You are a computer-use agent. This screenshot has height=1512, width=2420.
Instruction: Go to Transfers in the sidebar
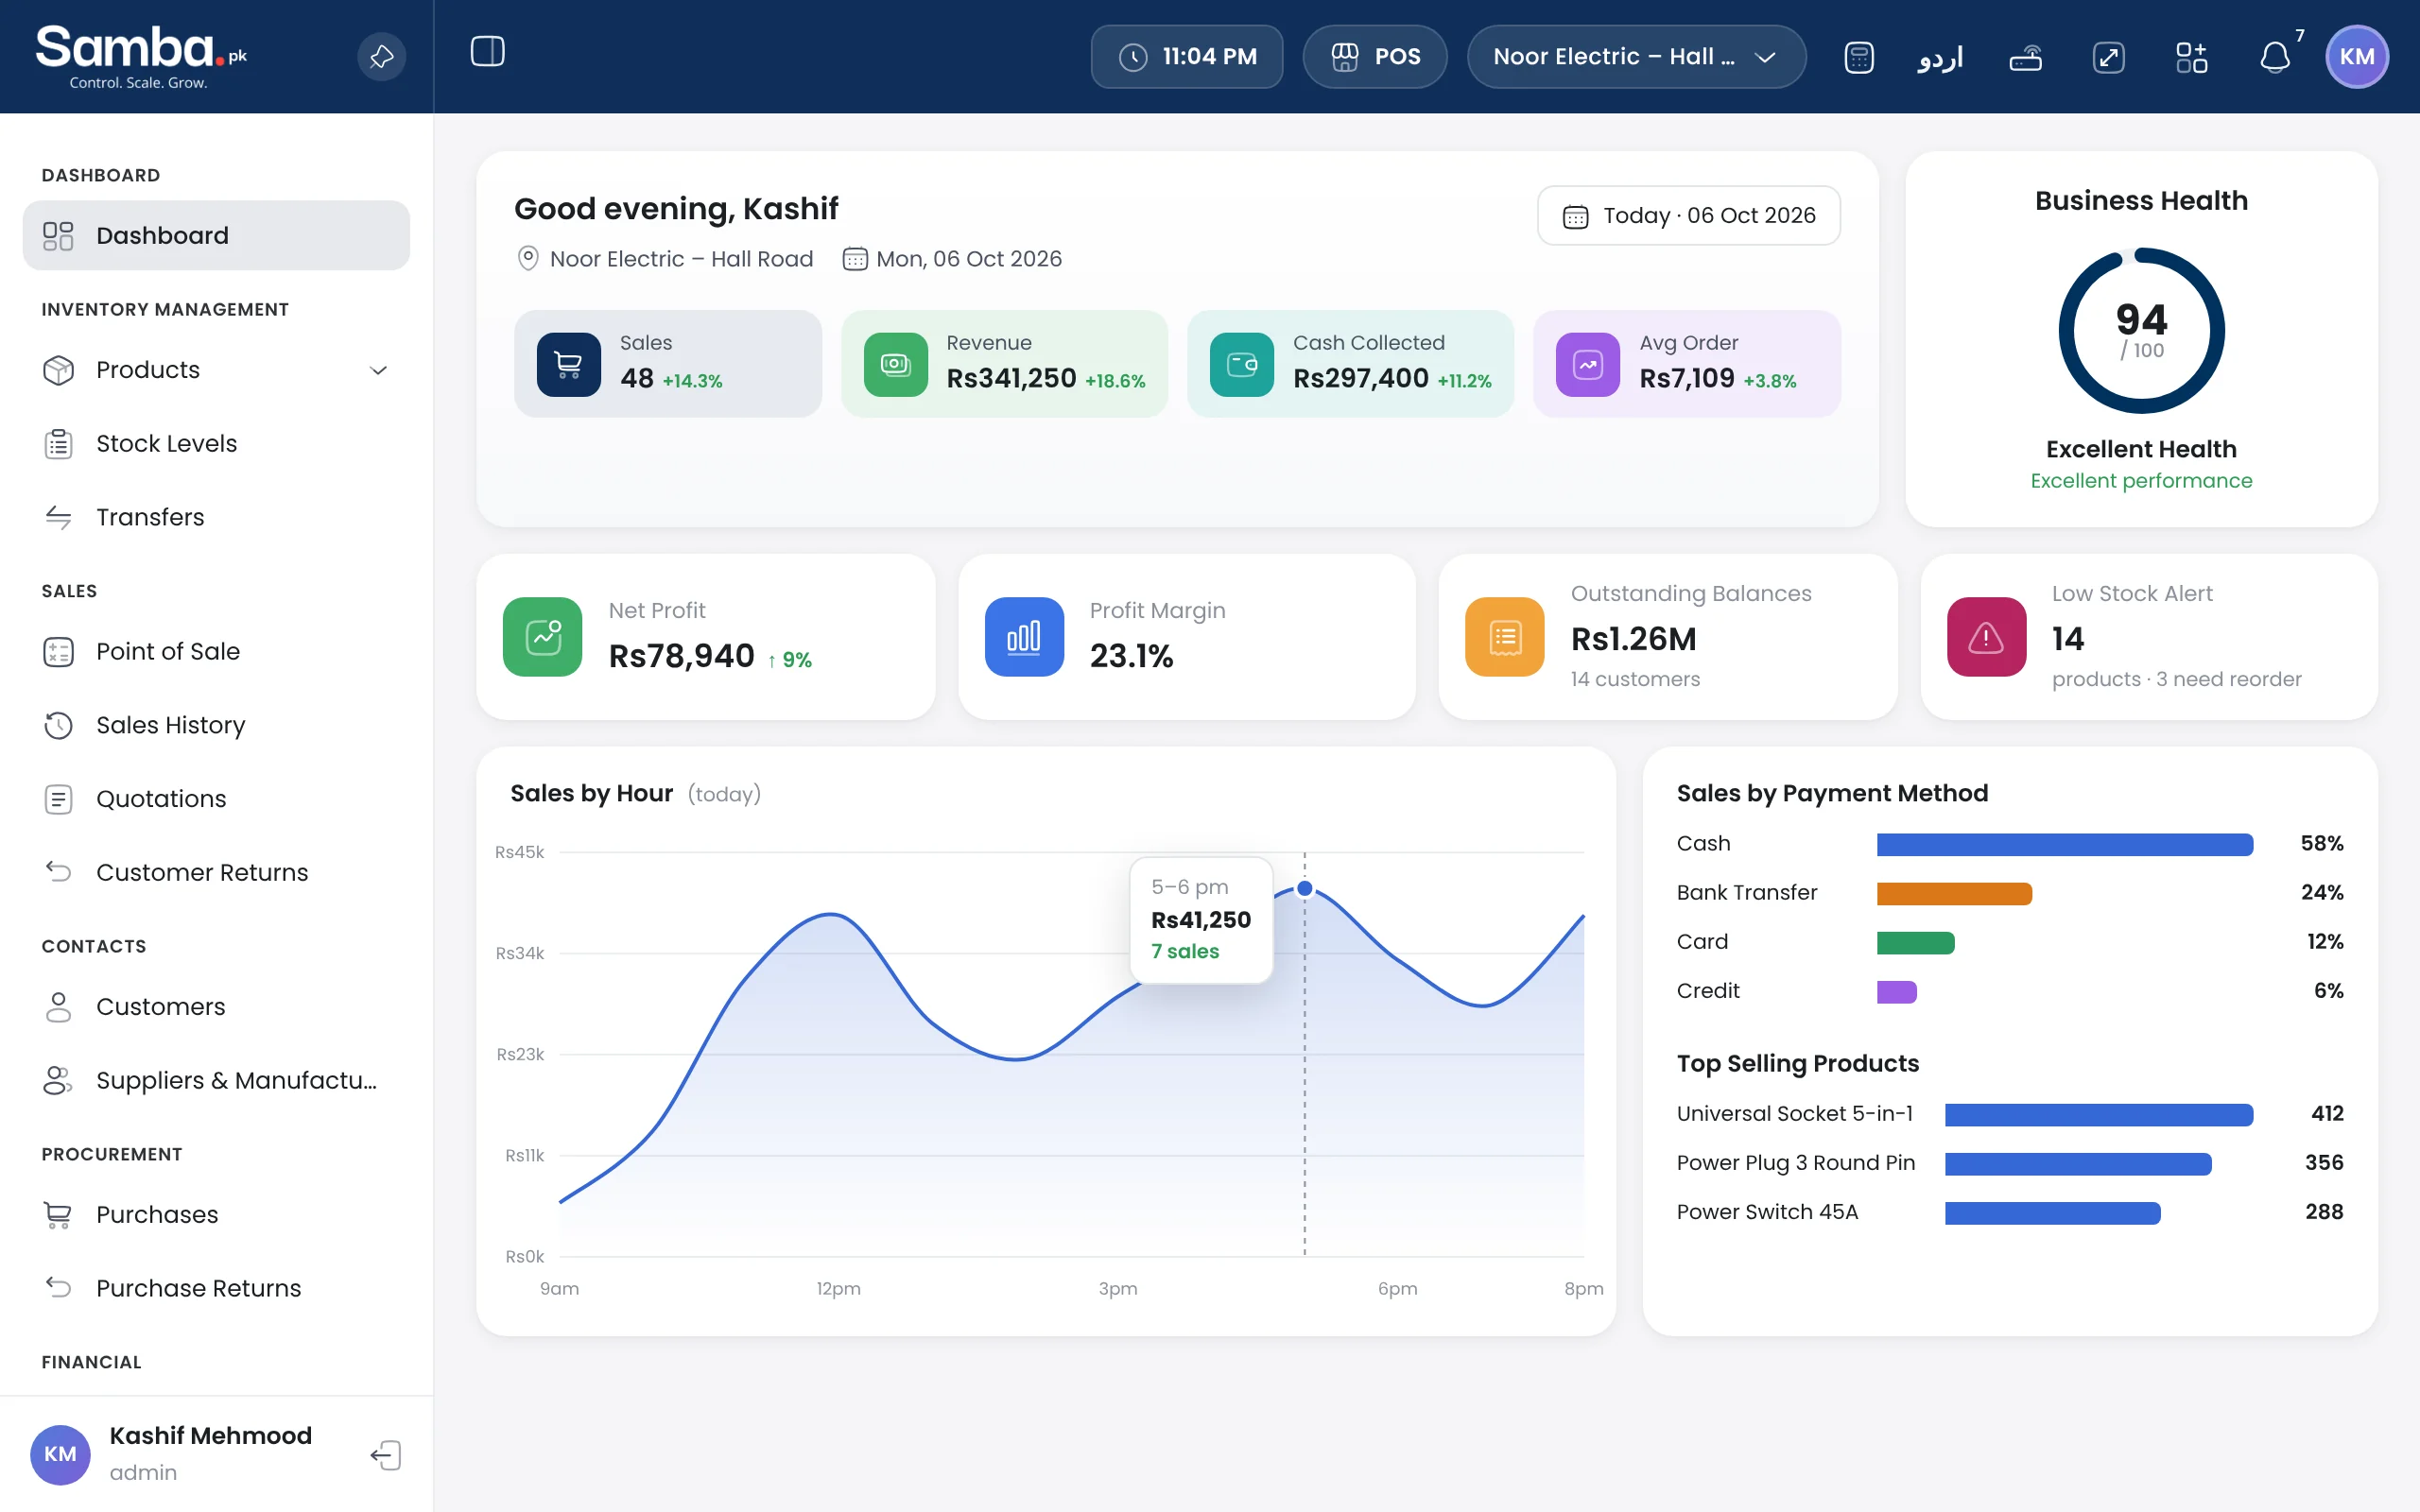coord(216,517)
